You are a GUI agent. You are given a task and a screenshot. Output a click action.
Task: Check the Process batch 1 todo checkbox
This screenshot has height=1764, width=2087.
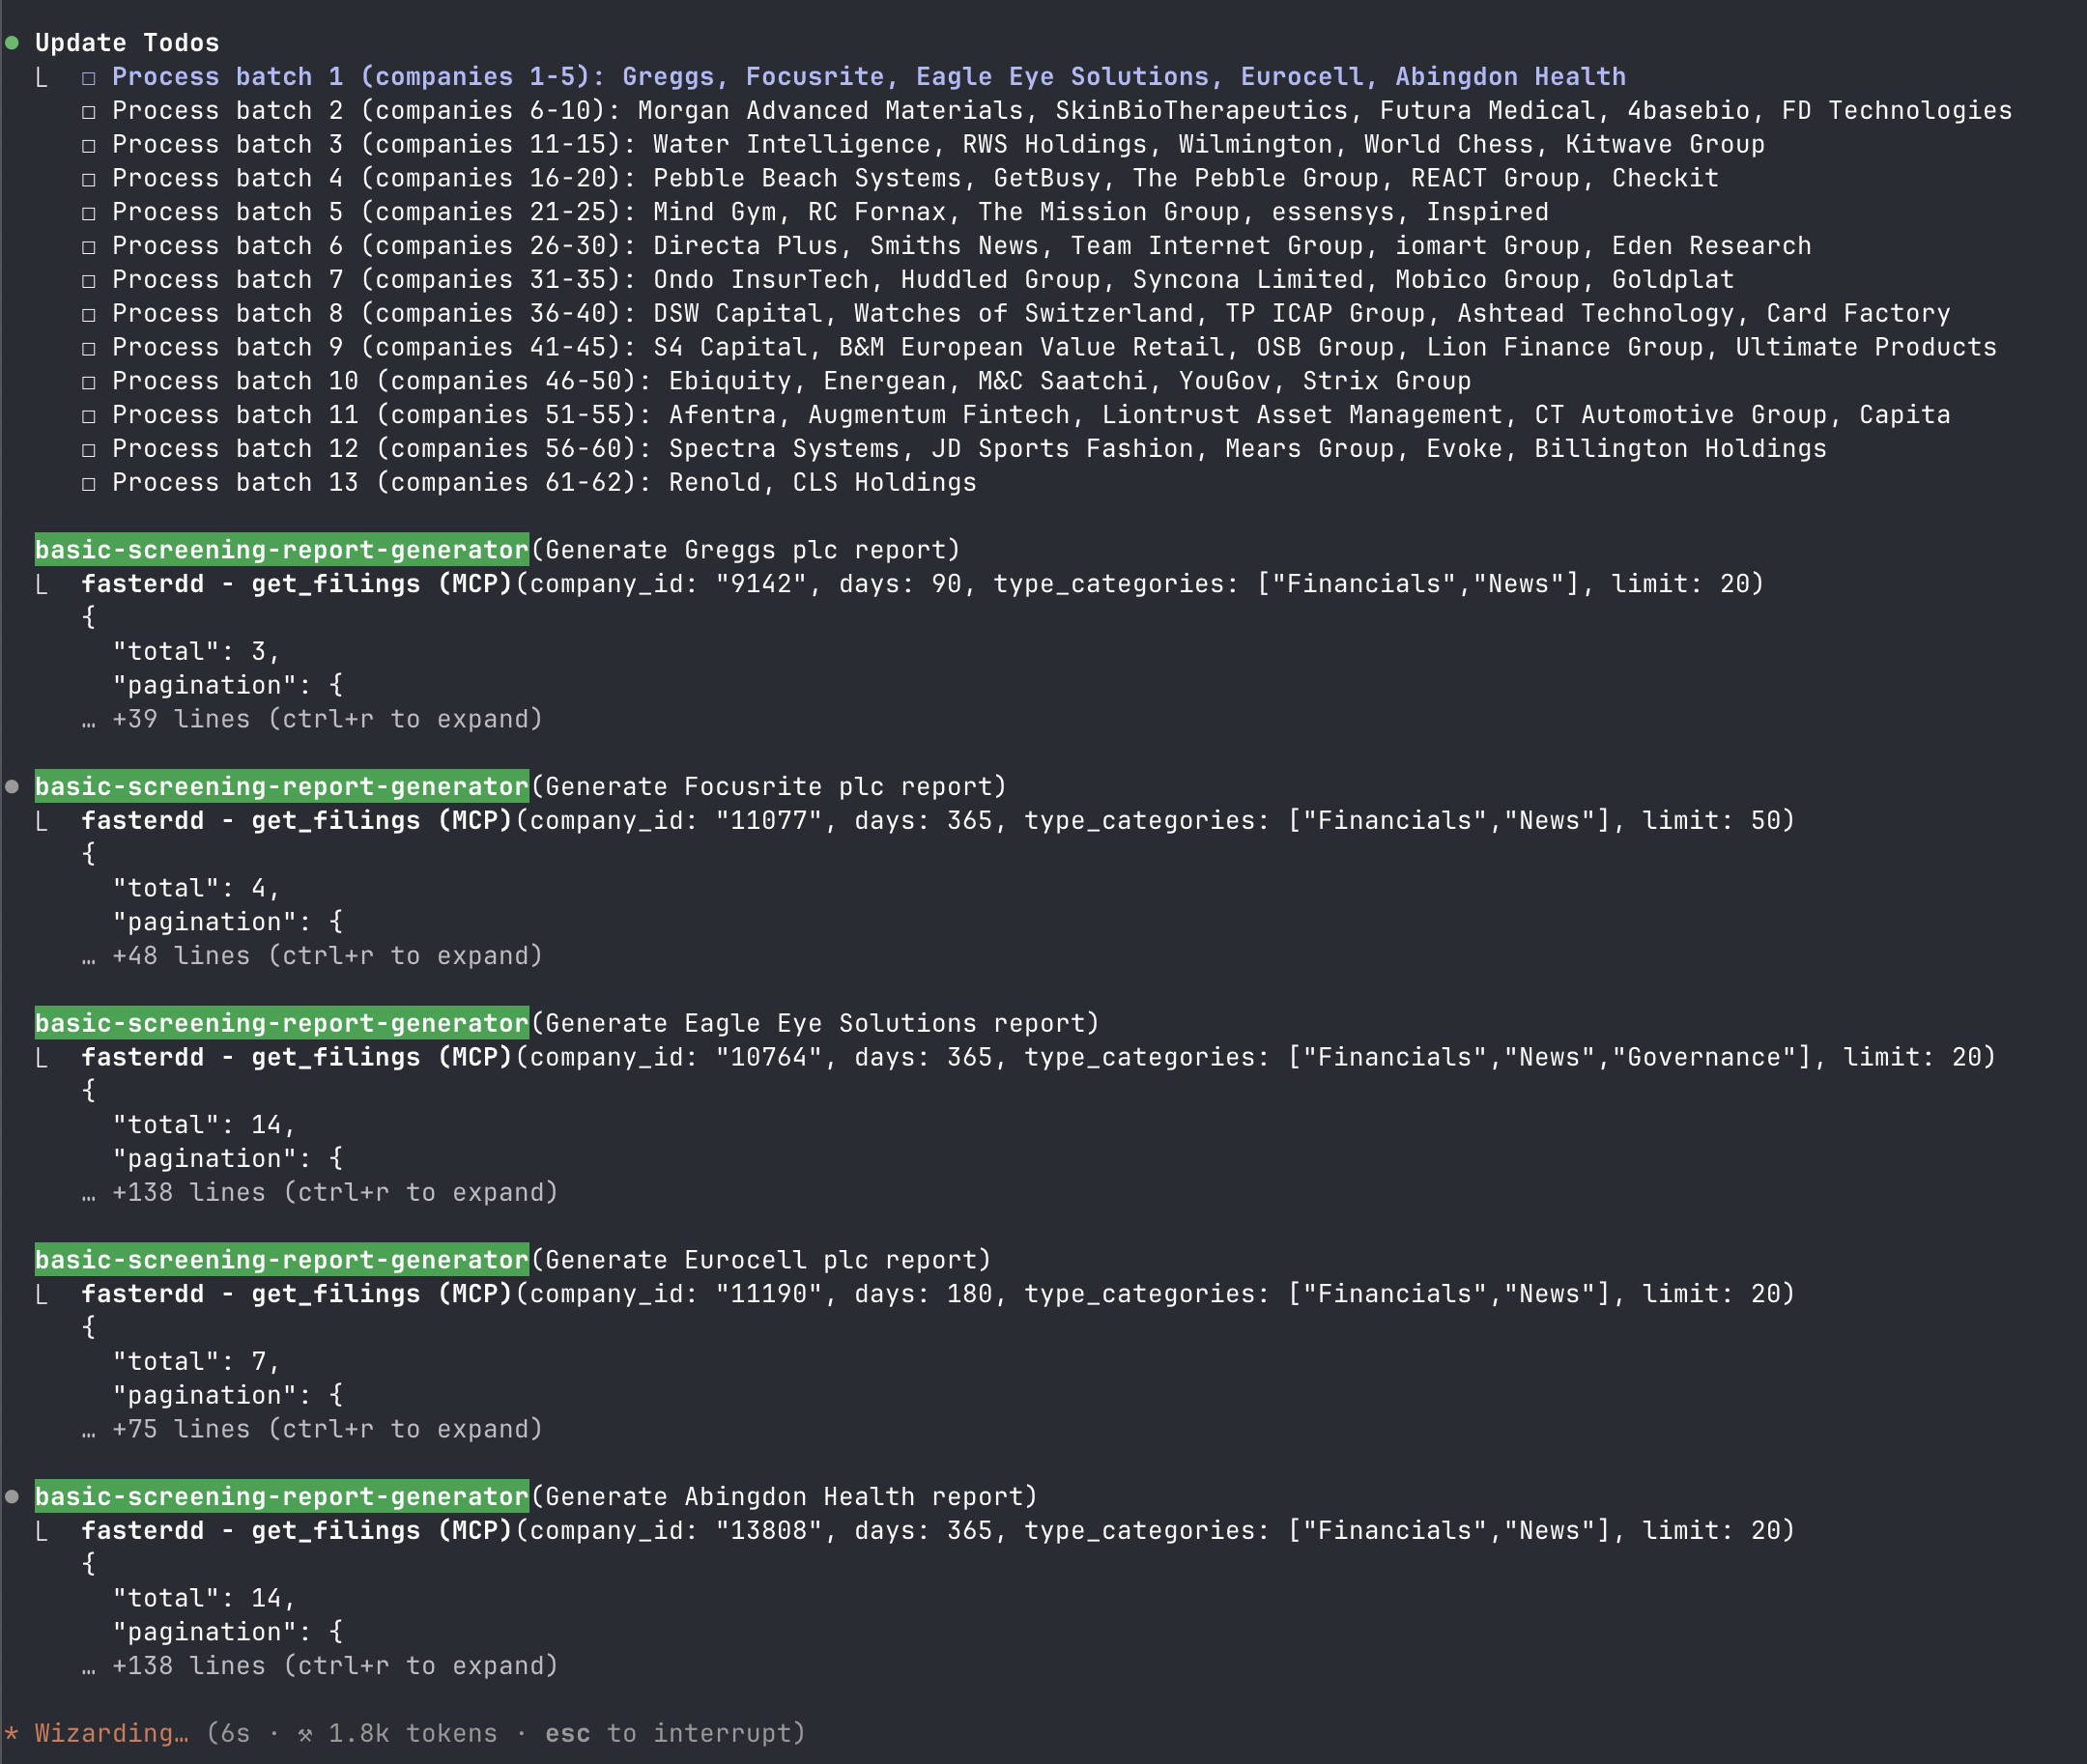[x=90, y=76]
